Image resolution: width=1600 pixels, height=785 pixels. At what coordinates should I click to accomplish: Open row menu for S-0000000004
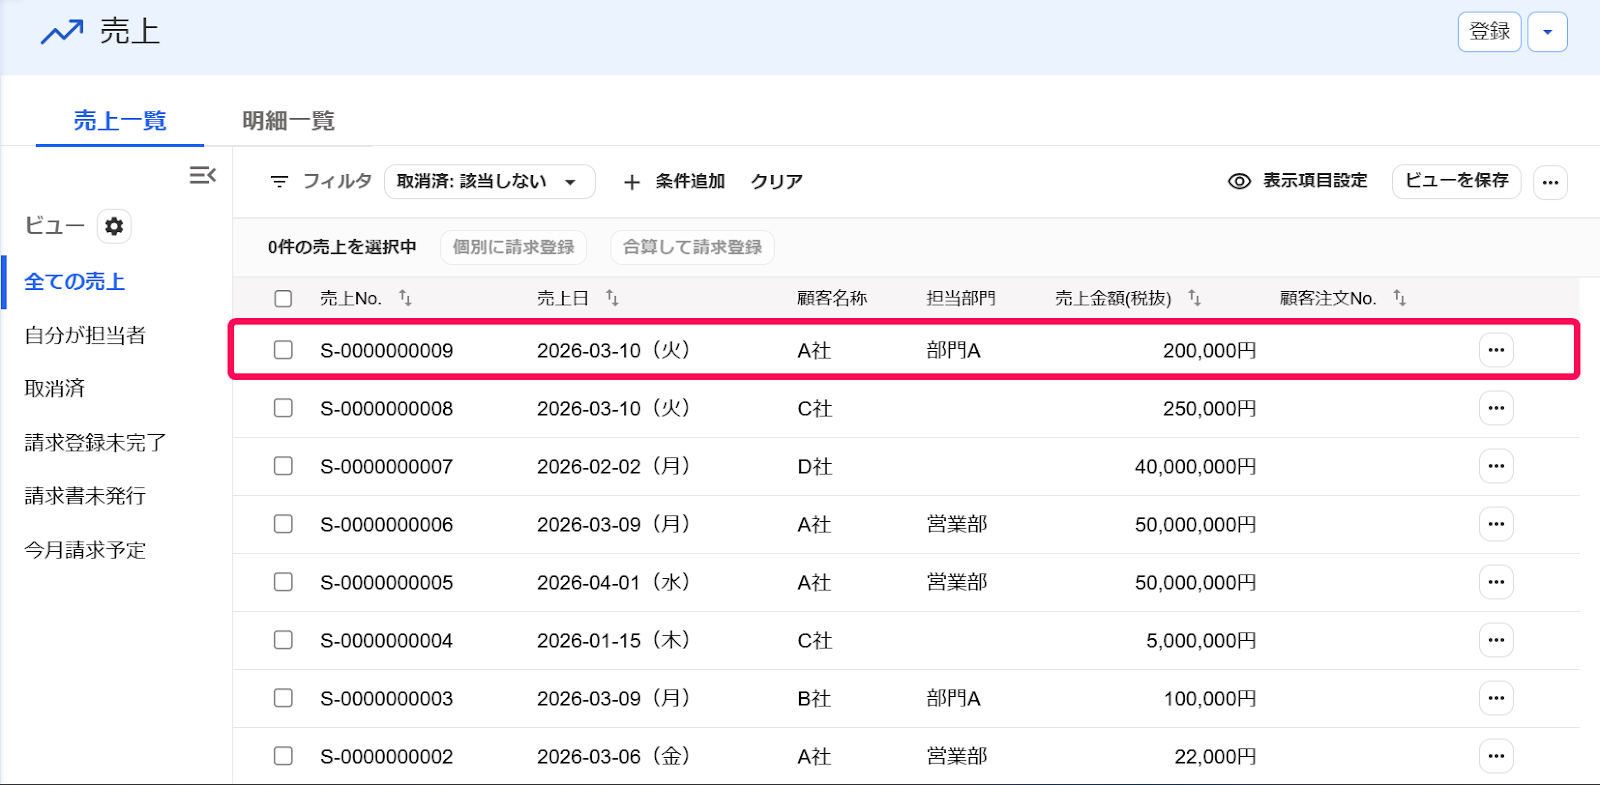pyautogui.click(x=1496, y=640)
